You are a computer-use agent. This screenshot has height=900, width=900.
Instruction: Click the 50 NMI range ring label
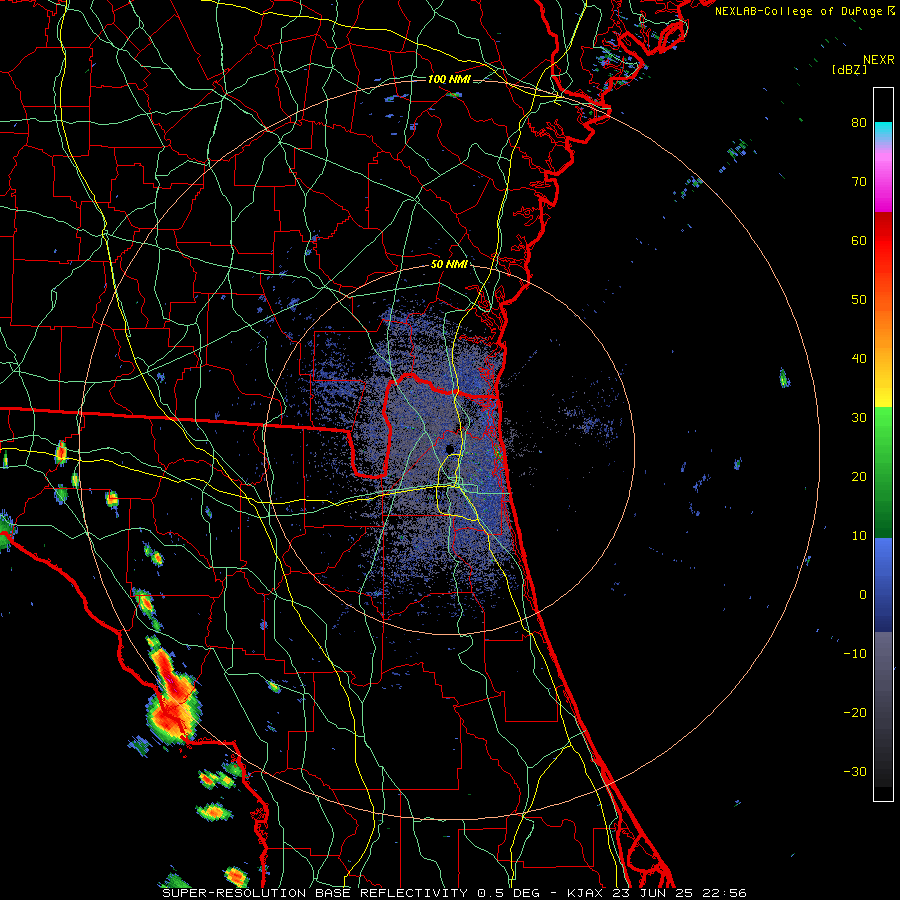click(x=449, y=265)
